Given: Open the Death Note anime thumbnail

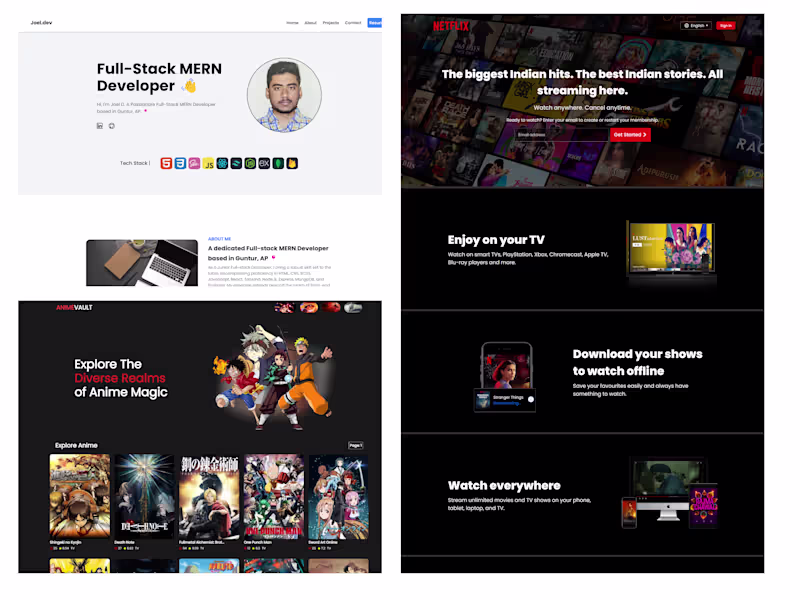Looking at the screenshot, I should click(144, 496).
